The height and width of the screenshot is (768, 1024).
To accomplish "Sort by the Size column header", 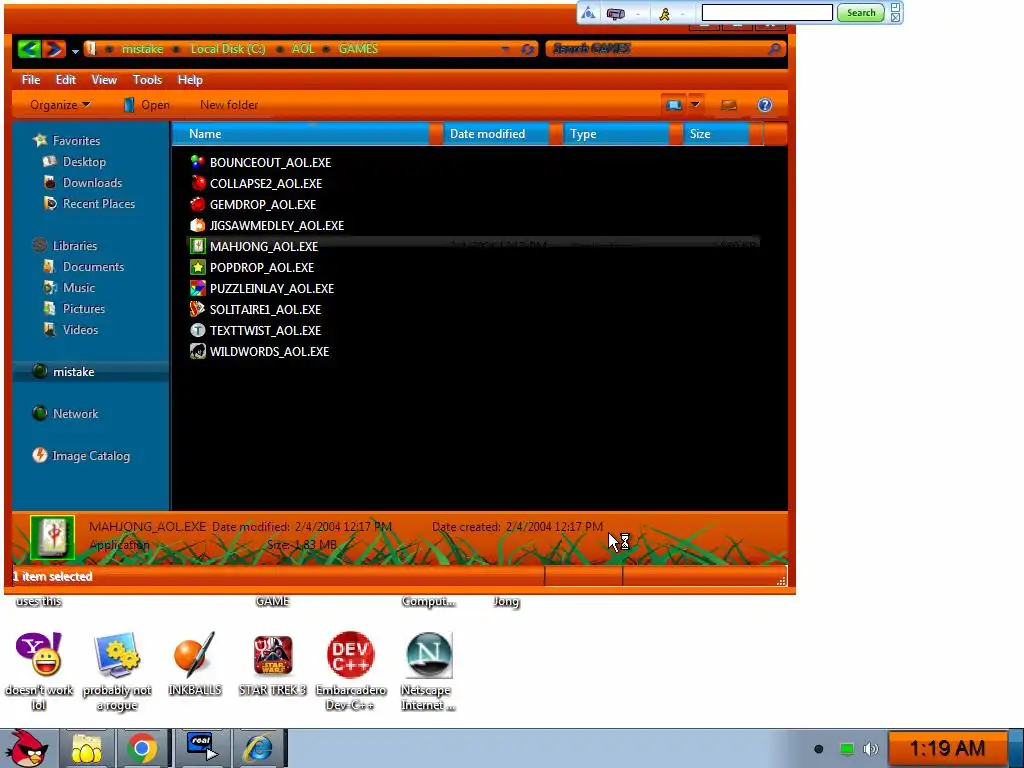I will point(716,134).
